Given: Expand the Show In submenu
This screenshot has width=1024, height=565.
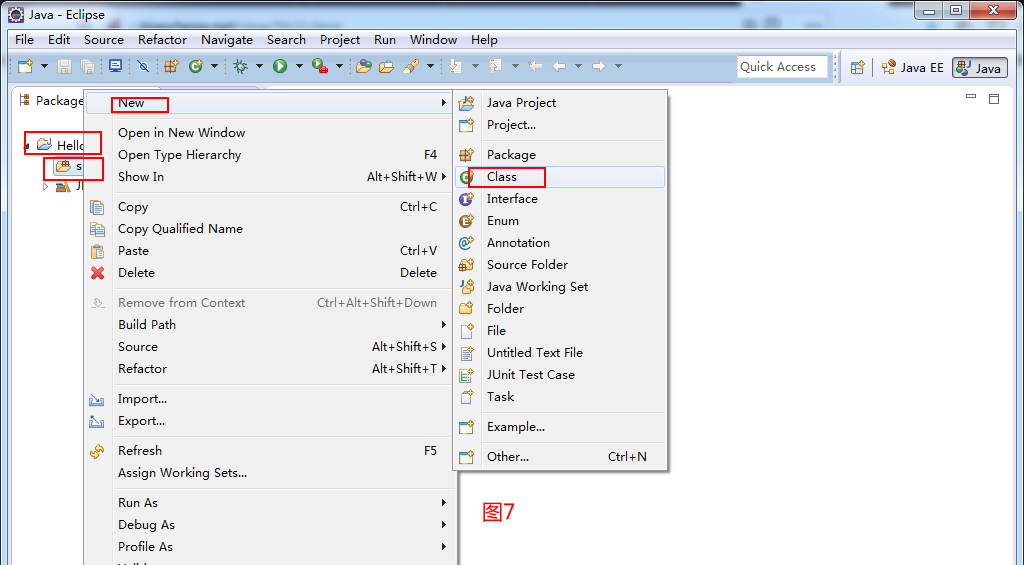Looking at the screenshot, I should point(269,177).
